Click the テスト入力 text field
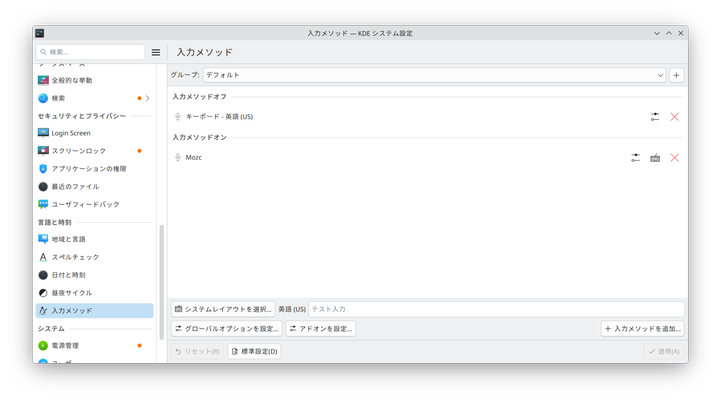The height and width of the screenshot is (401, 720). click(x=496, y=309)
